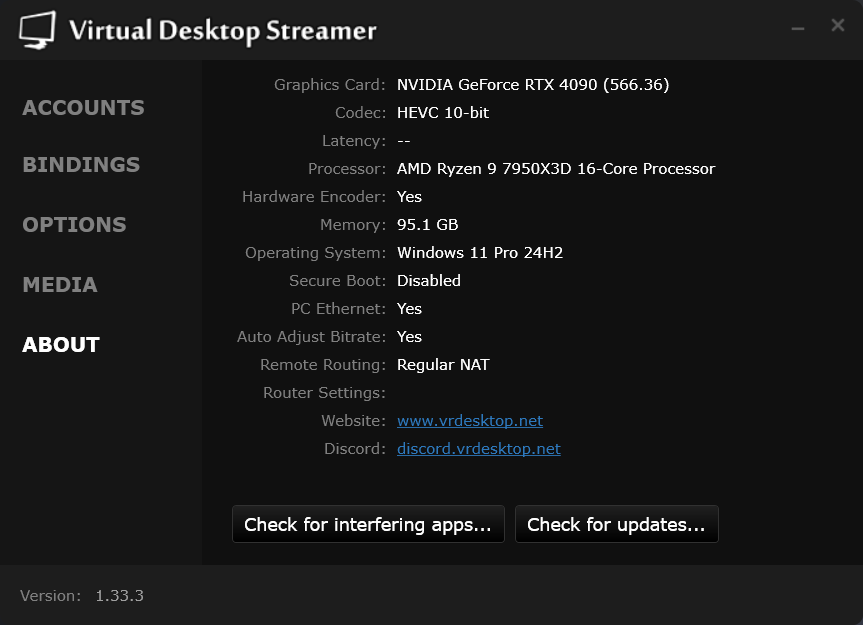Image resolution: width=863 pixels, height=625 pixels.
Task: Click Check for interfering apps
Action: click(x=368, y=523)
